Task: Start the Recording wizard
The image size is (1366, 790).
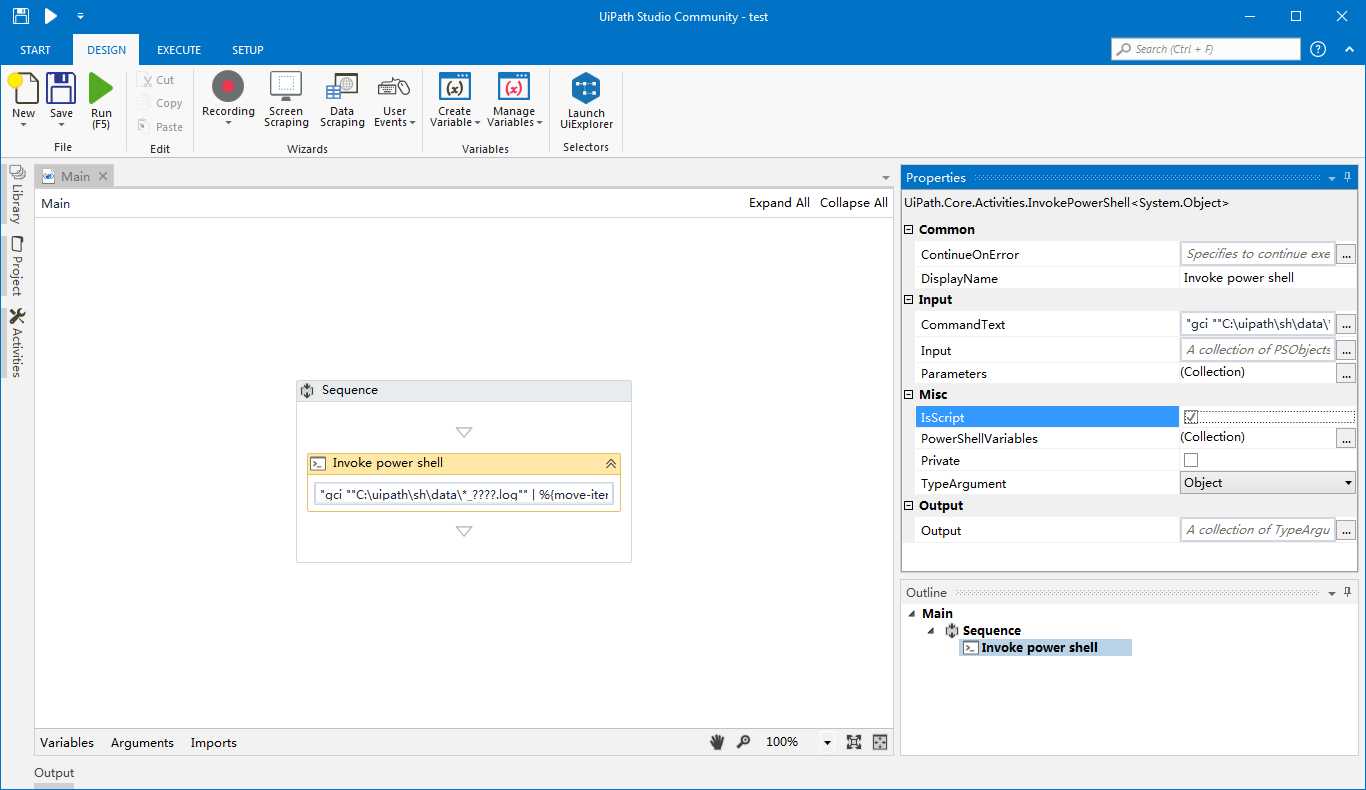Action: (x=228, y=99)
